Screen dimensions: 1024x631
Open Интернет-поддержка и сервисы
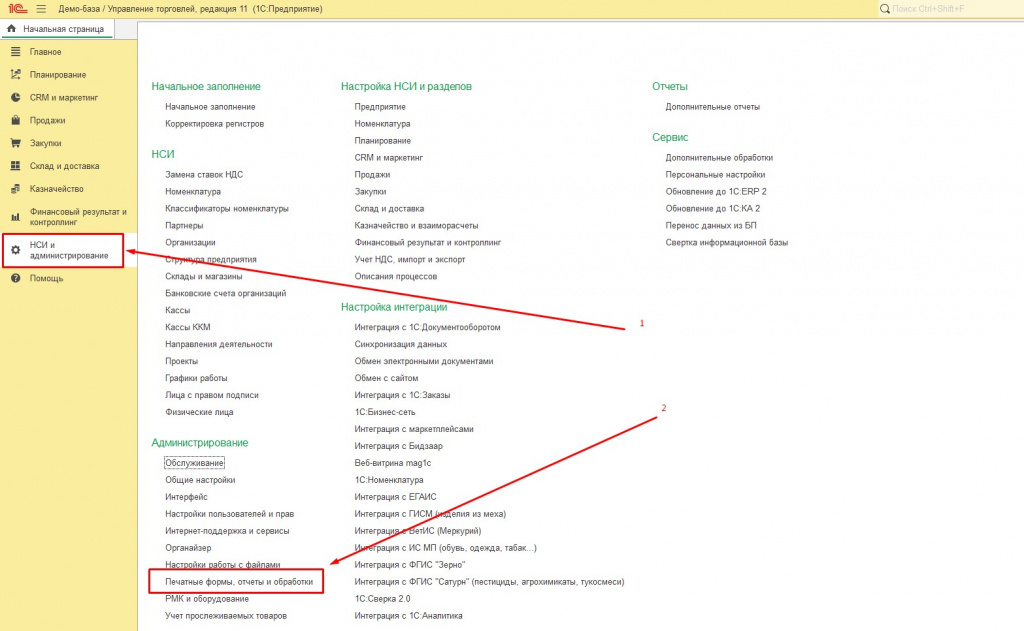227,530
